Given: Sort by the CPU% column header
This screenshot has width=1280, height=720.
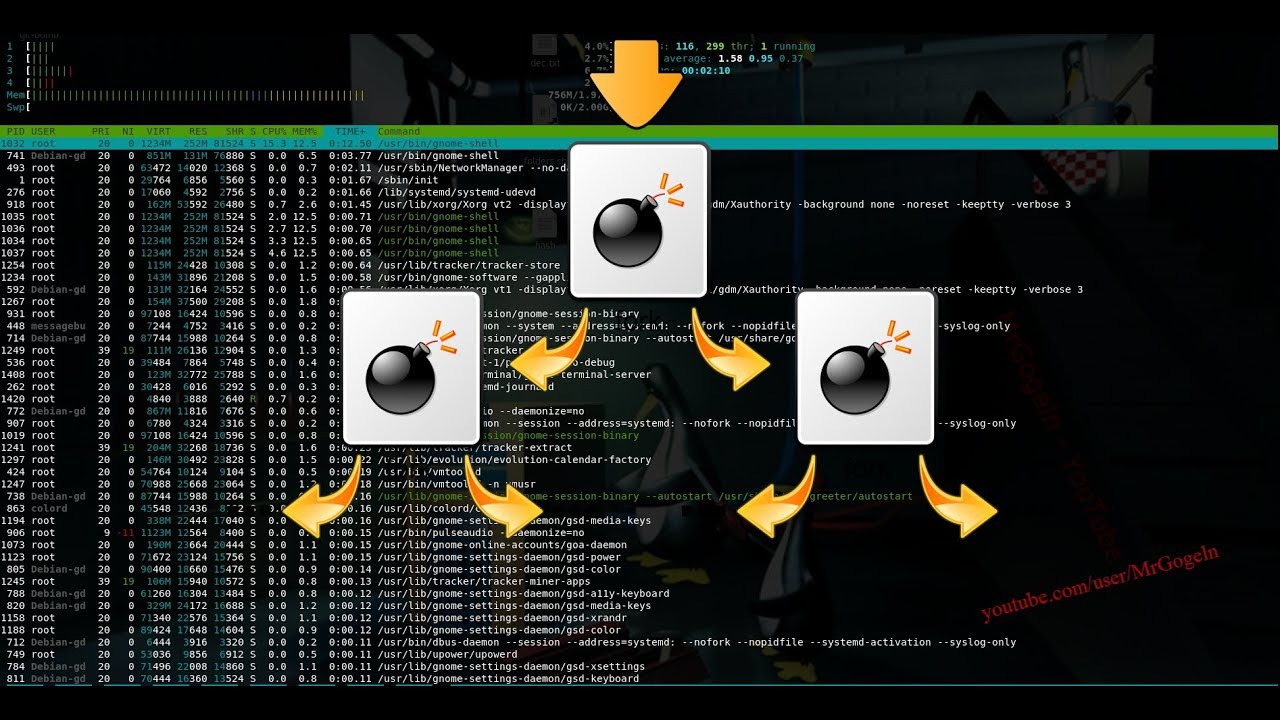Looking at the screenshot, I should point(274,131).
